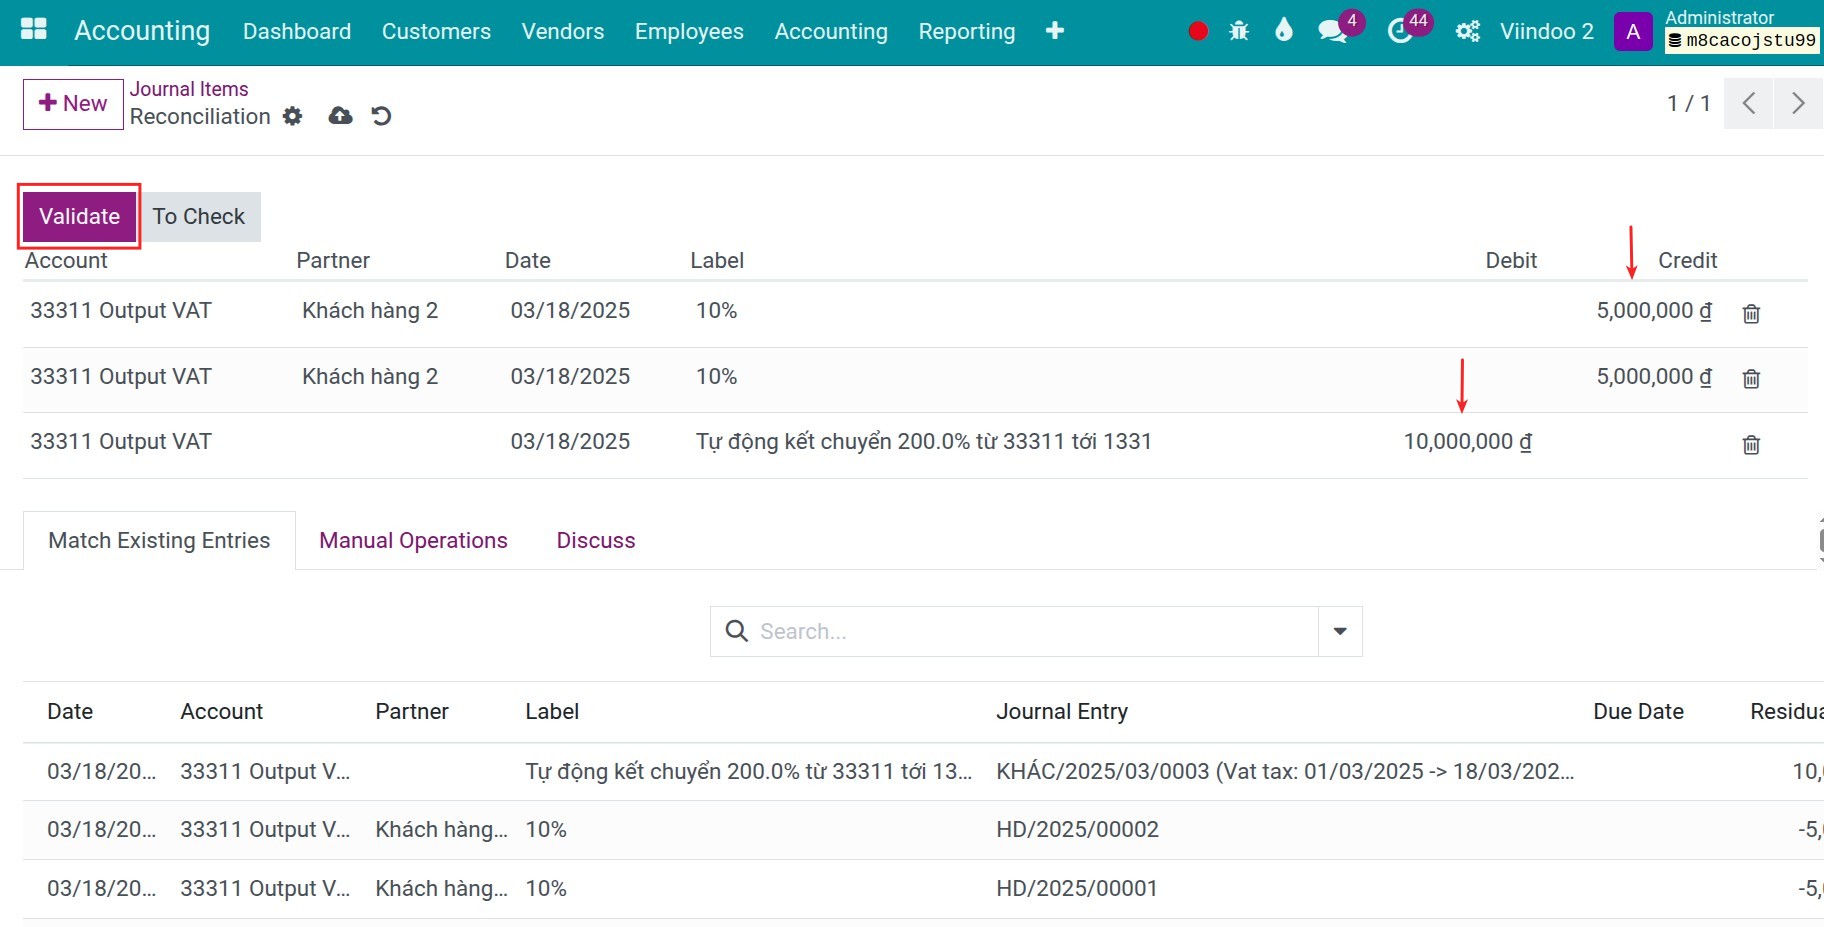Select entry KHÁC/2025/03/0003 row
Image resolution: width=1824 pixels, height=927 pixels.
[922, 771]
